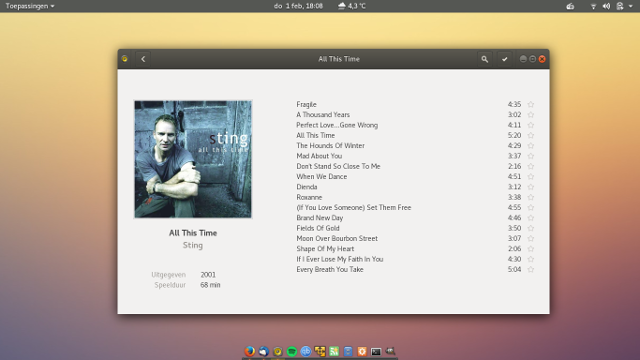Favorite Brand New Day with star icon
640x360 pixels.
531,218
